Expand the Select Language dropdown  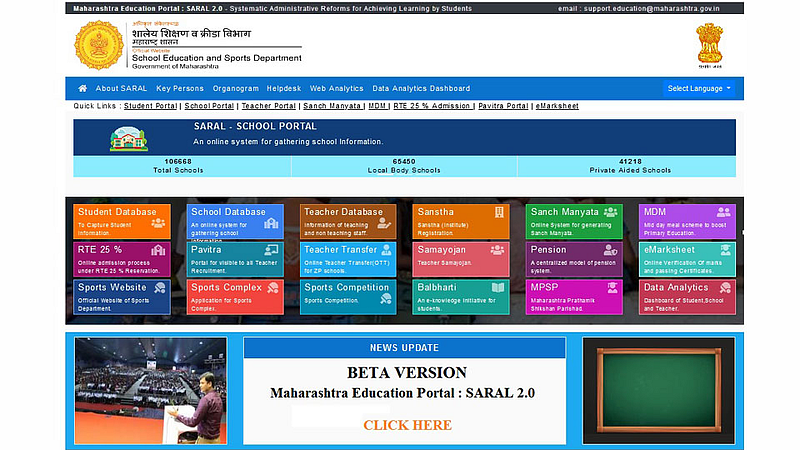coord(699,88)
